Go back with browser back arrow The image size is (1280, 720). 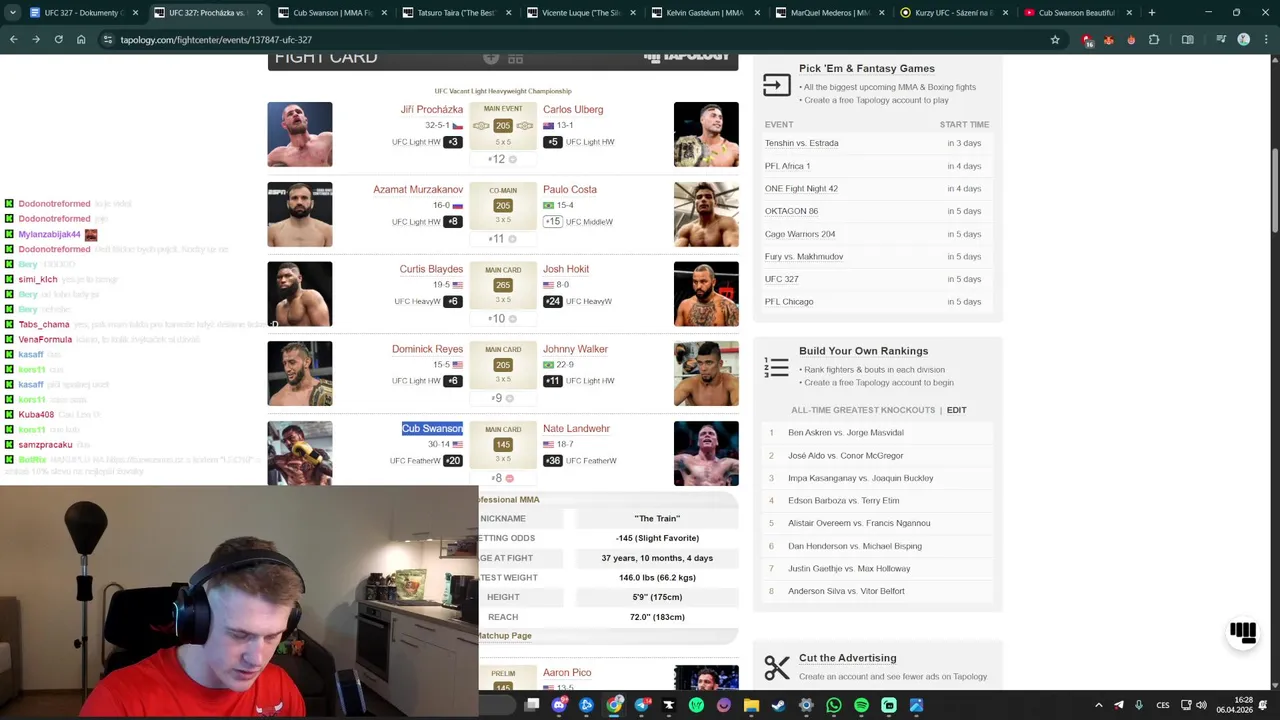tap(13, 40)
